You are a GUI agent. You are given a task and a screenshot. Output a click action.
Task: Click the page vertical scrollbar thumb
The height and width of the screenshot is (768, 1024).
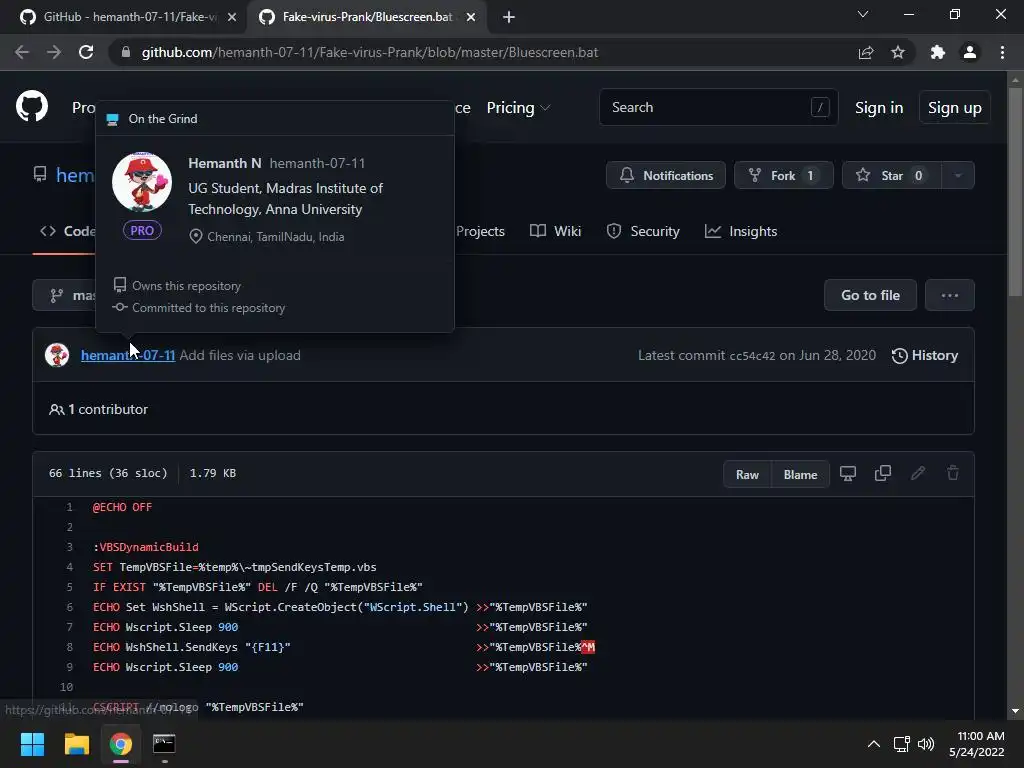click(1015, 191)
